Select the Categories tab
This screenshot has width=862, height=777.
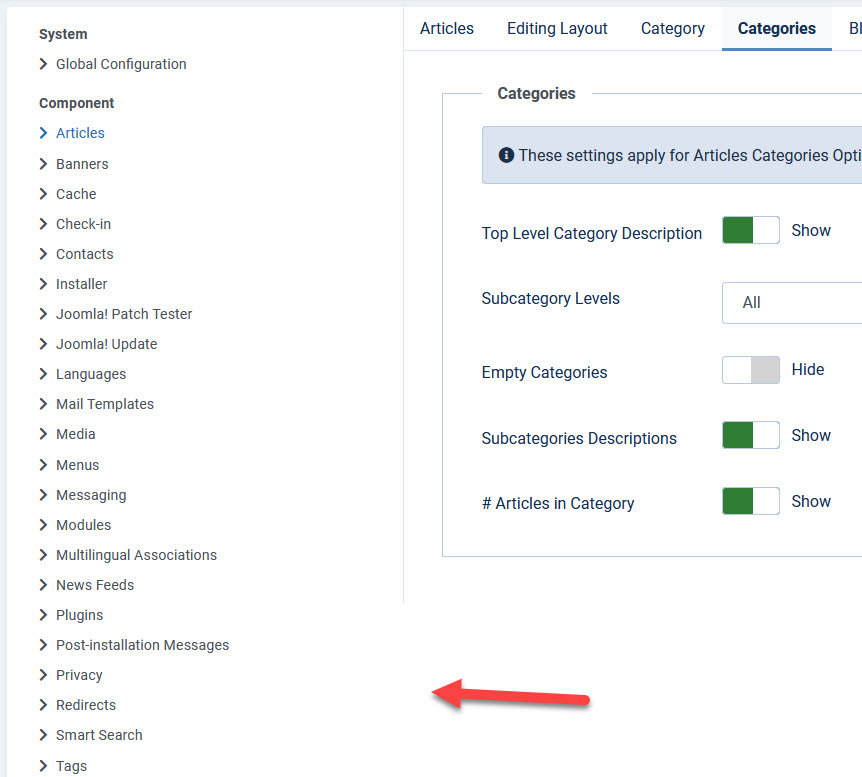(777, 29)
